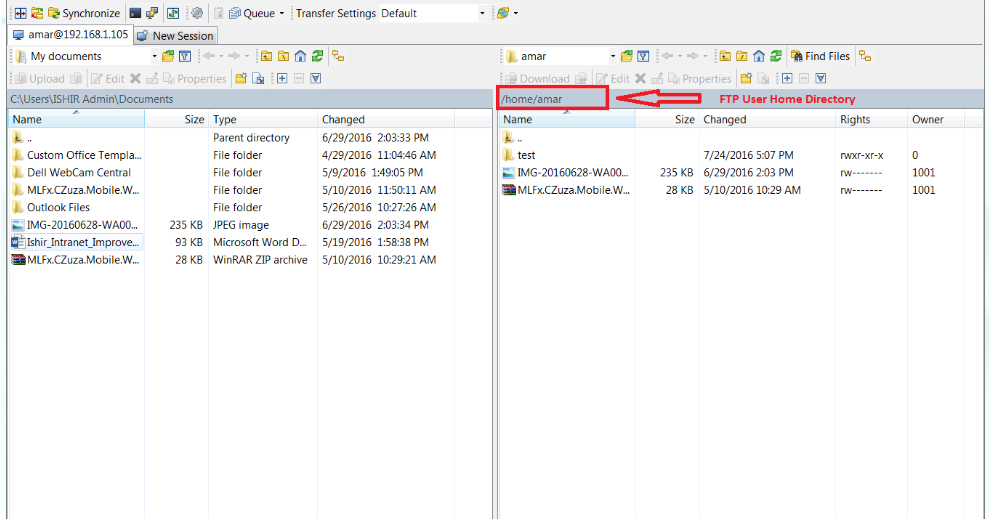Create new local folder icon
Image resolution: width=990 pixels, height=519 pixels.
pyautogui.click(x=241, y=78)
